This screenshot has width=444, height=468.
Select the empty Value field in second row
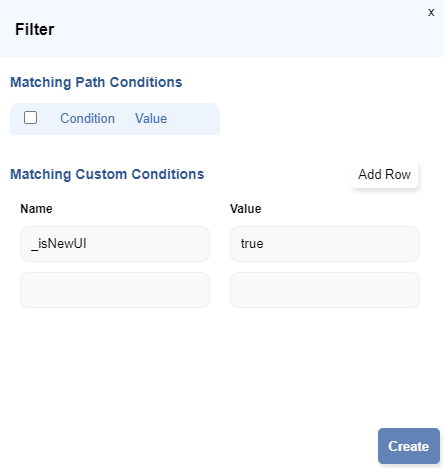click(x=325, y=290)
